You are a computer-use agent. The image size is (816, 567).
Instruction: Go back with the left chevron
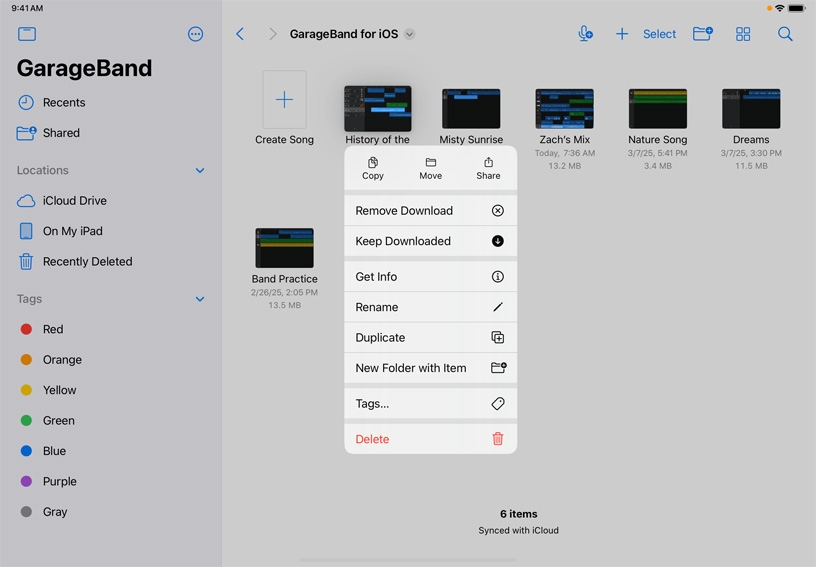pos(240,34)
